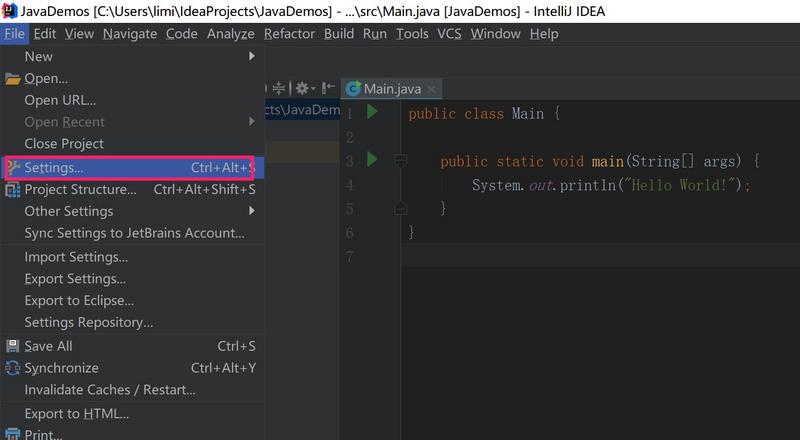Open the Edit menu
Screen dimensions: 800x440
44,34
